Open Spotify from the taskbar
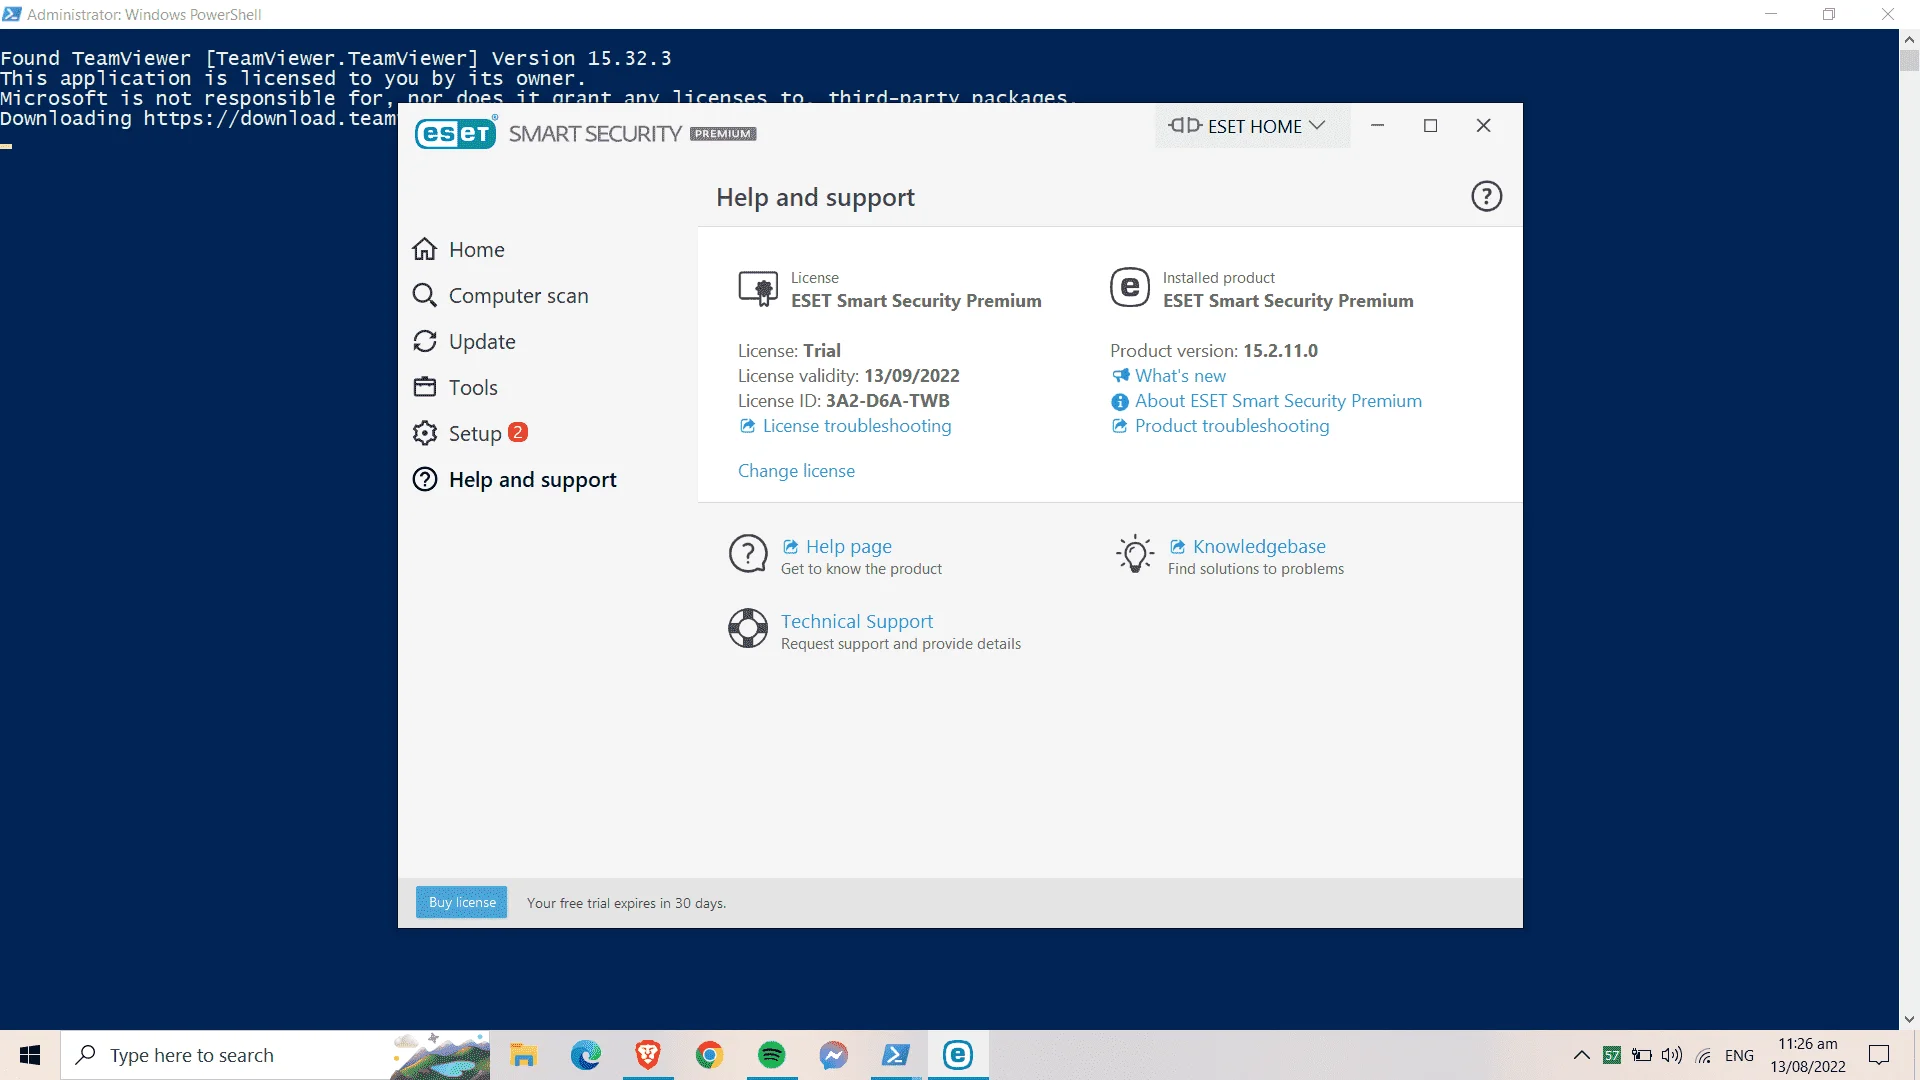The height and width of the screenshot is (1080, 1920). 772,1055
